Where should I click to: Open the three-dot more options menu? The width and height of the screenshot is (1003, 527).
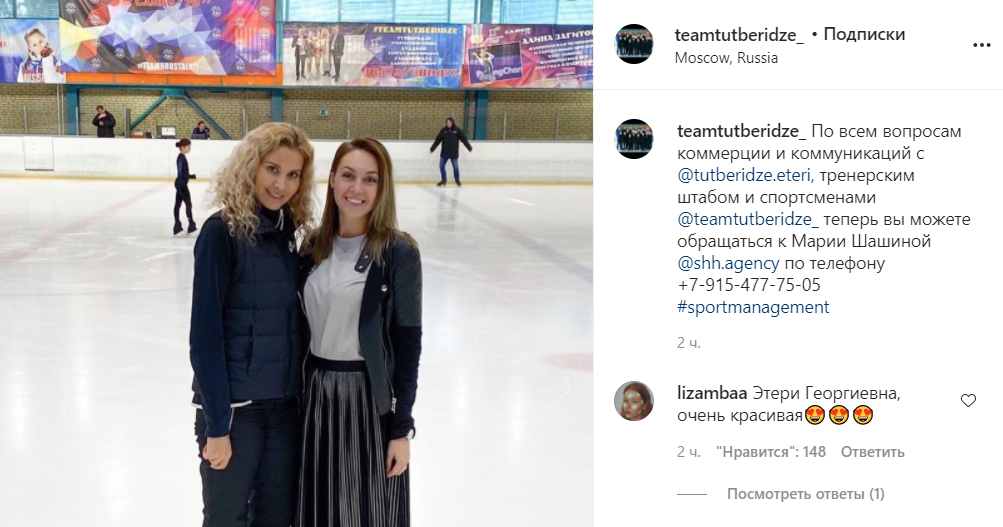point(981,45)
